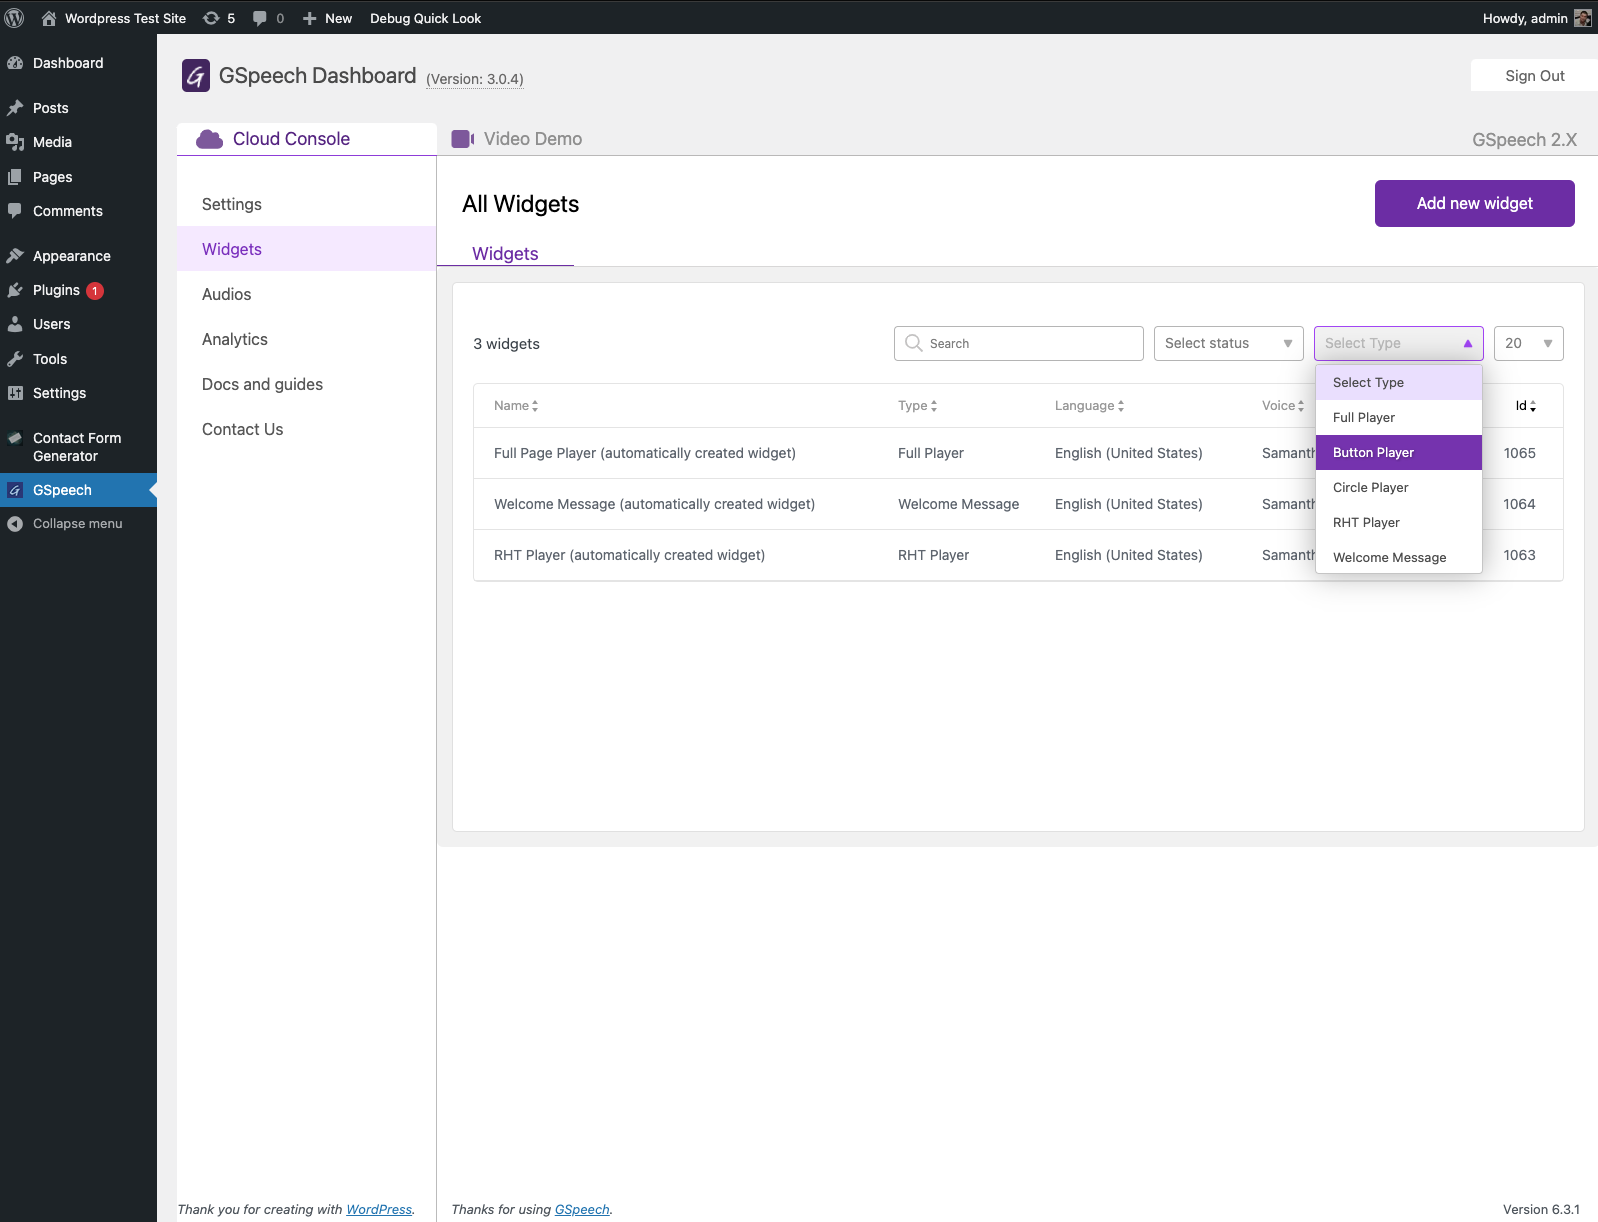The height and width of the screenshot is (1222, 1598).
Task: Click the Appearance brush icon
Action: (x=15, y=256)
